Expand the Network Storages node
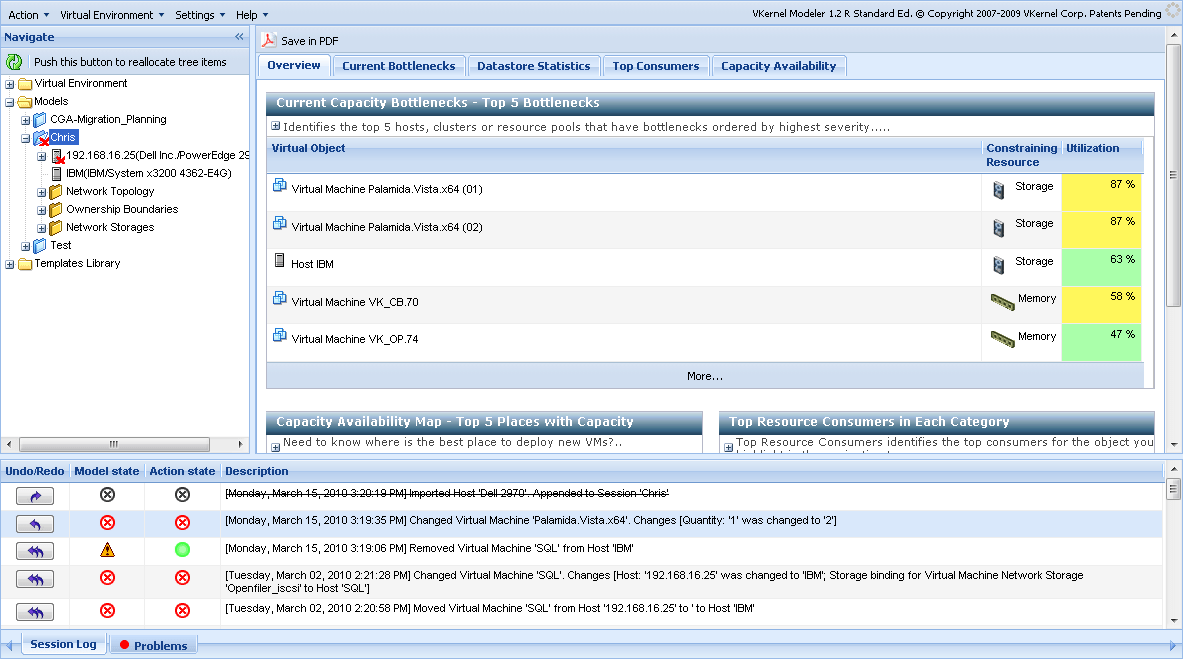This screenshot has width=1183, height=659. pyautogui.click(x=41, y=229)
